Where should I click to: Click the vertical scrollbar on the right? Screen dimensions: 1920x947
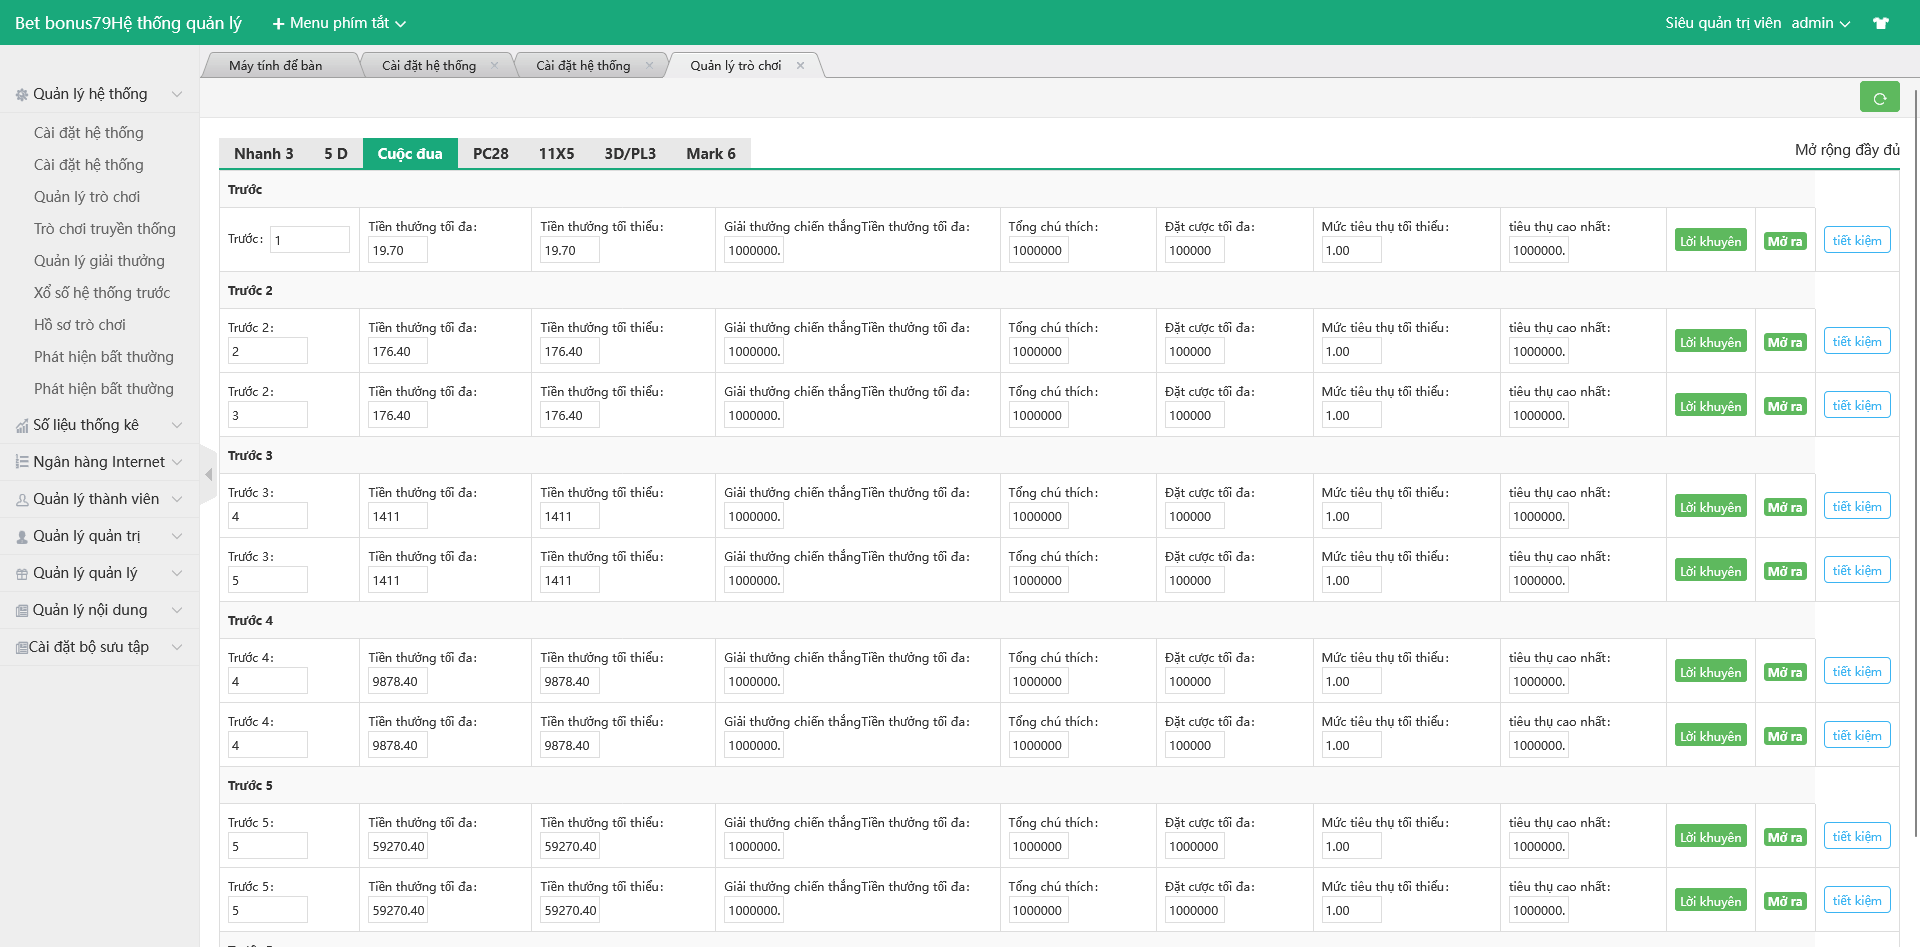pos(1915,460)
